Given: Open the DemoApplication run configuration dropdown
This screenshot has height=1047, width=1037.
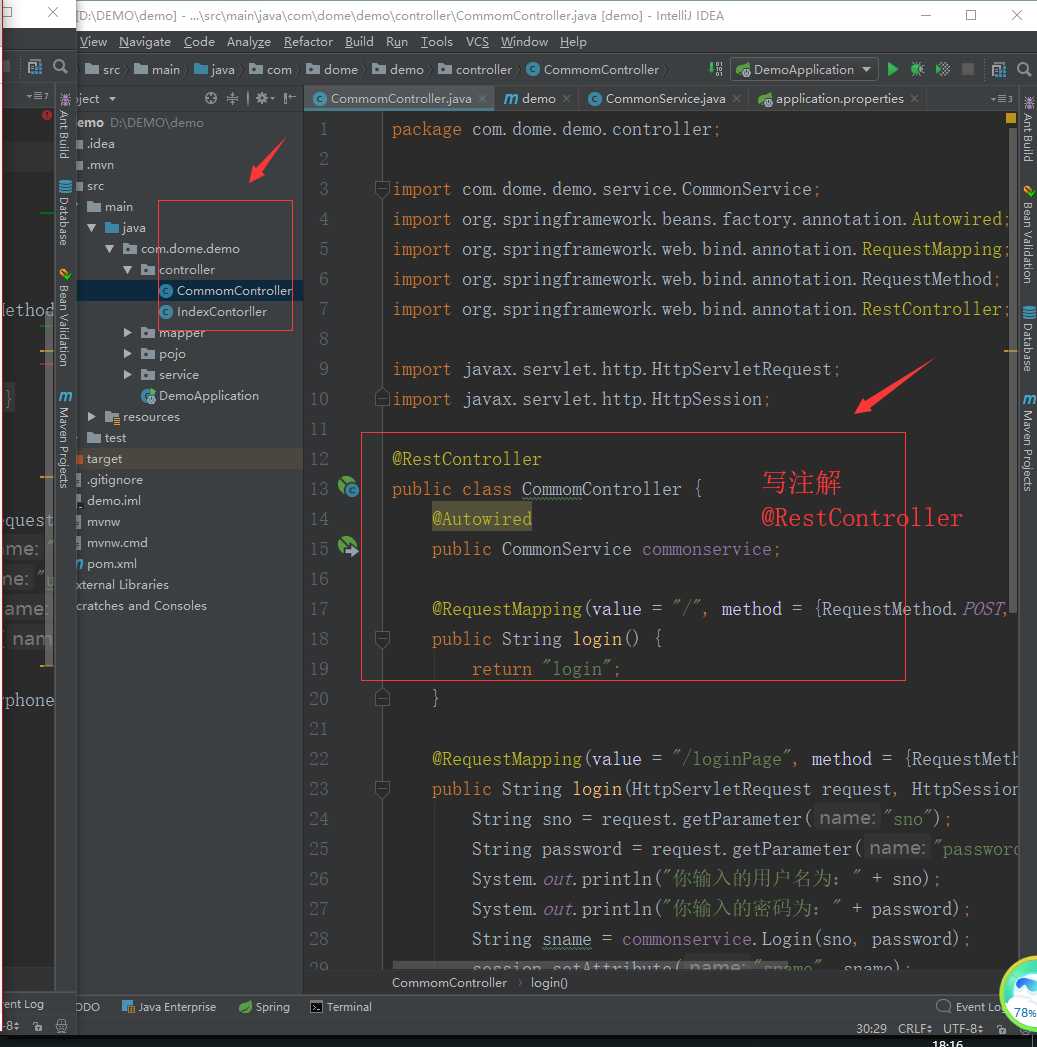Looking at the screenshot, I should tap(804, 69).
